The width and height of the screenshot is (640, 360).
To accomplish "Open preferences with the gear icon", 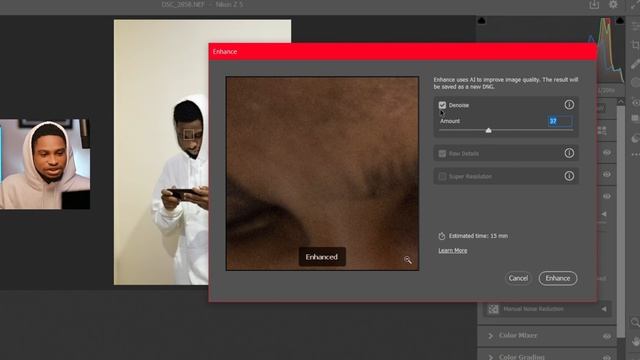I will click(613, 4).
